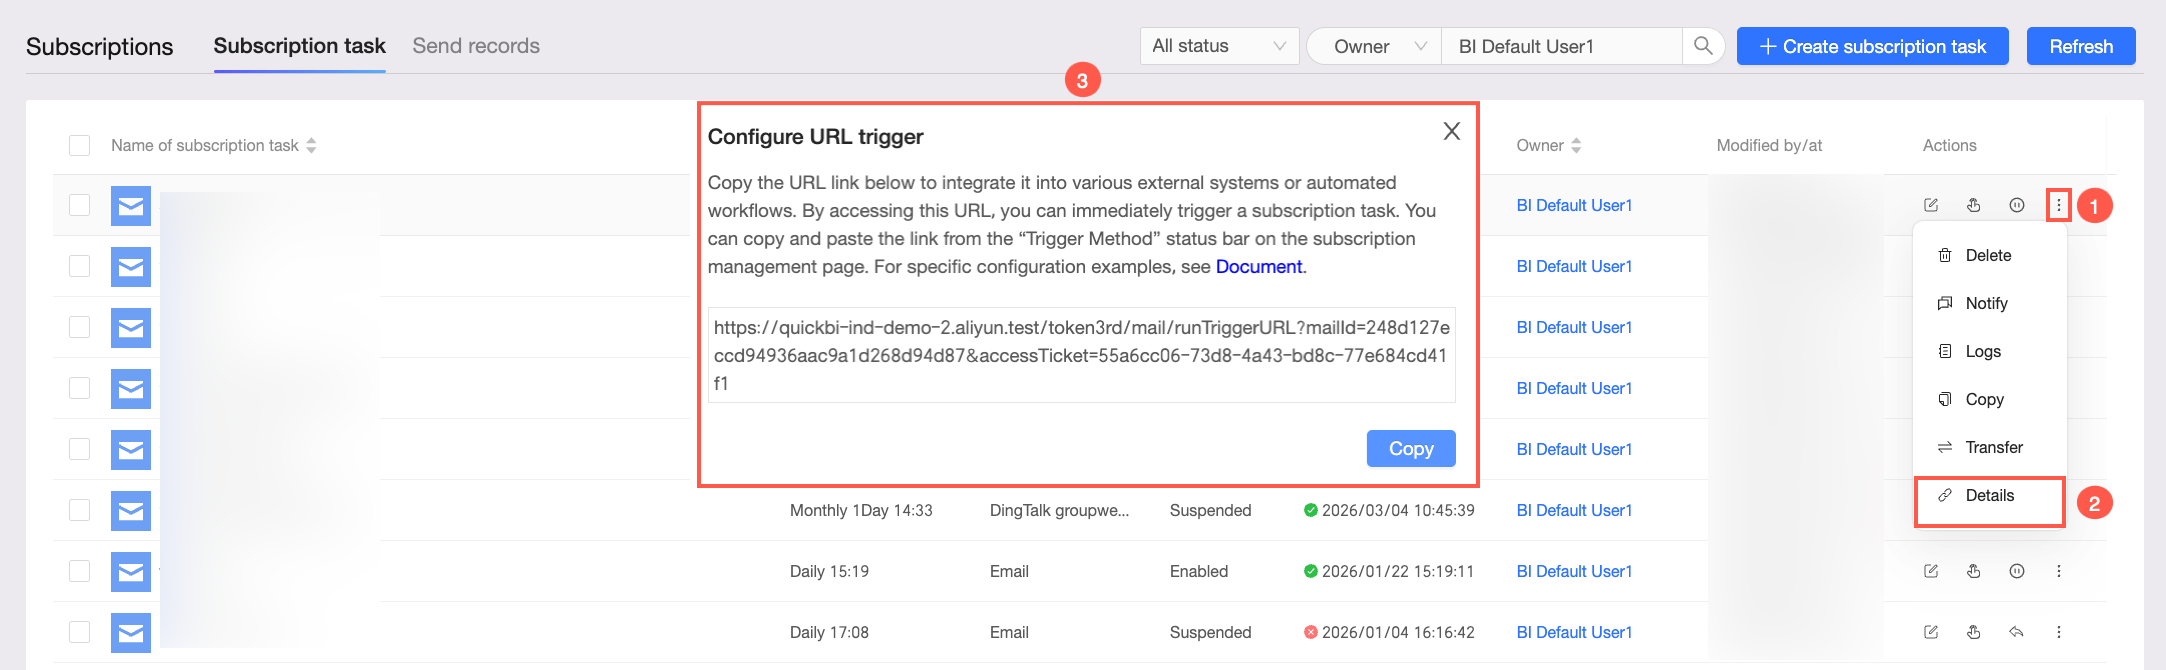Screen dimensions: 2166x670
Task: Switch to the Subscription task tab
Action: pyautogui.click(x=299, y=46)
